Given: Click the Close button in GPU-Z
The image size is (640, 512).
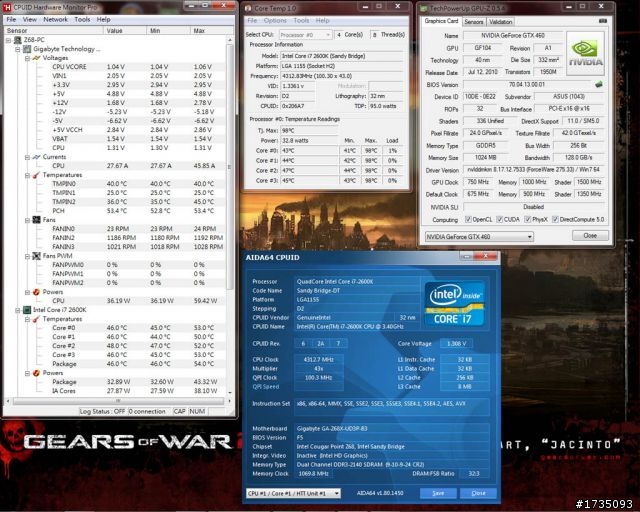Looking at the screenshot, I should [x=590, y=236].
